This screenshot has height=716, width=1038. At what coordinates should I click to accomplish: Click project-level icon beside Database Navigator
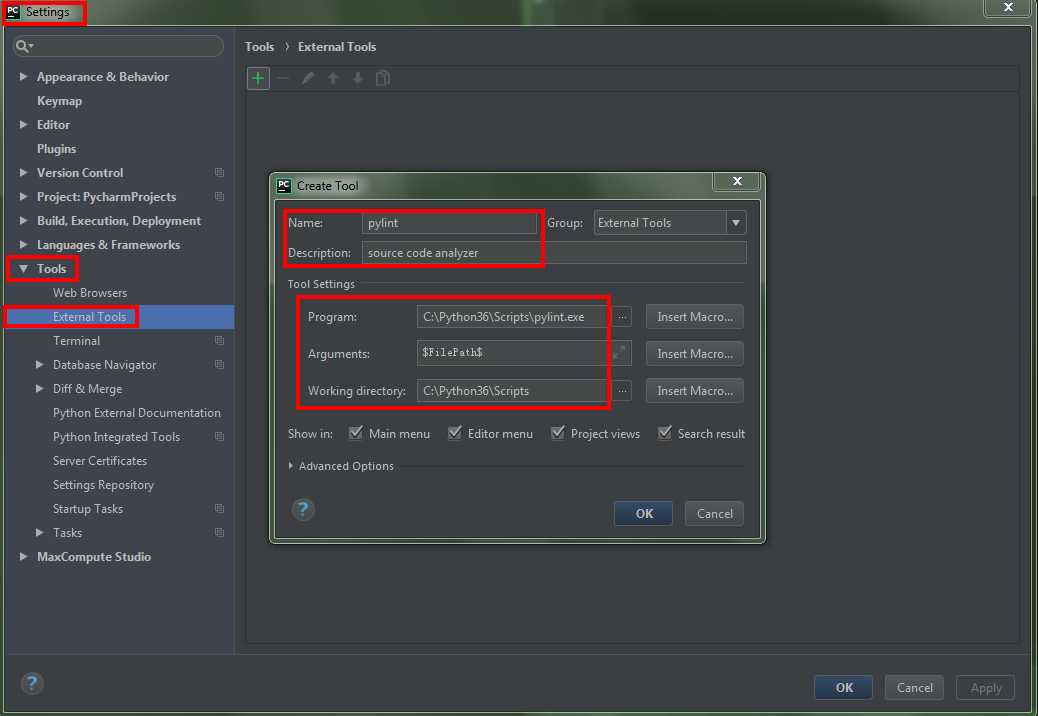pos(219,365)
